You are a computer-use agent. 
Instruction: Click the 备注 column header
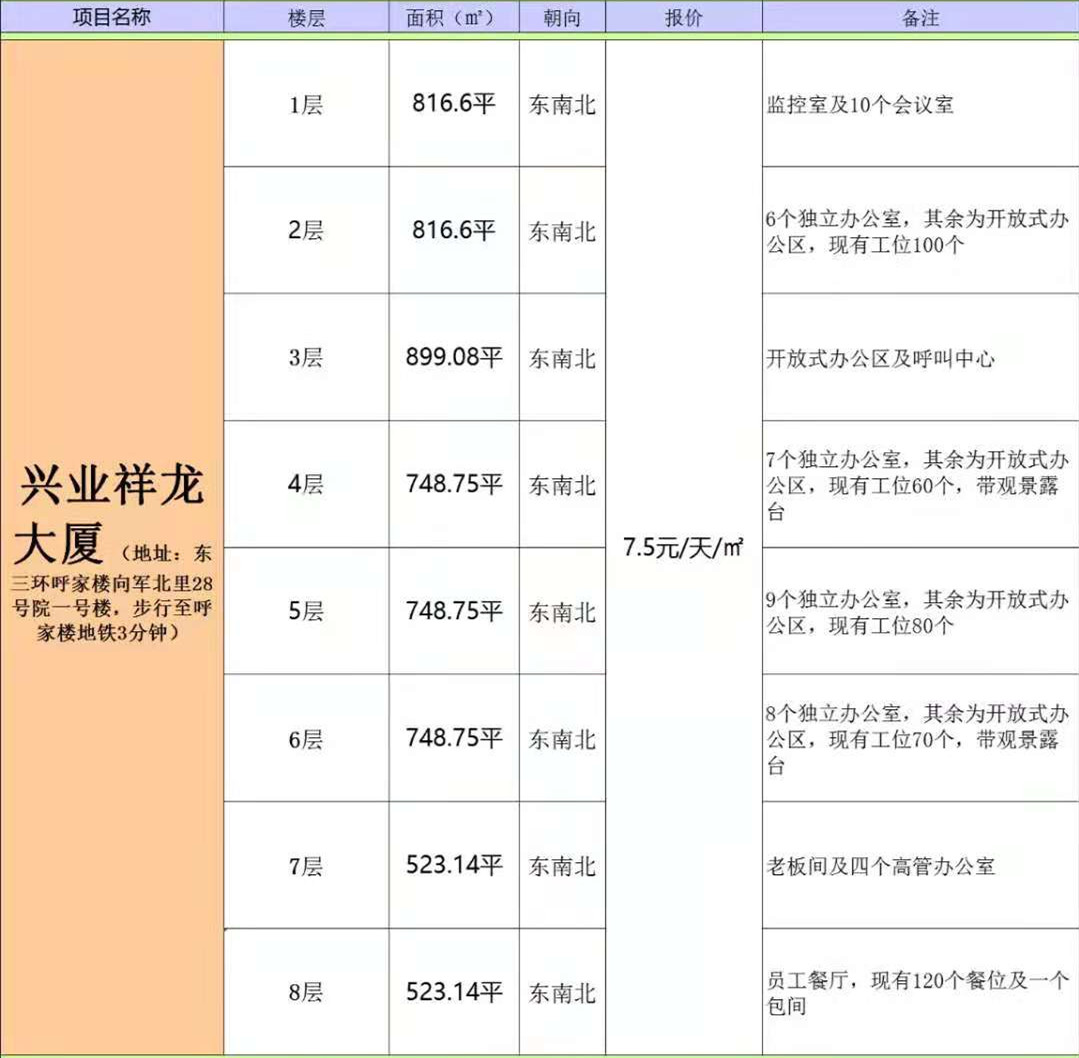pos(921,17)
